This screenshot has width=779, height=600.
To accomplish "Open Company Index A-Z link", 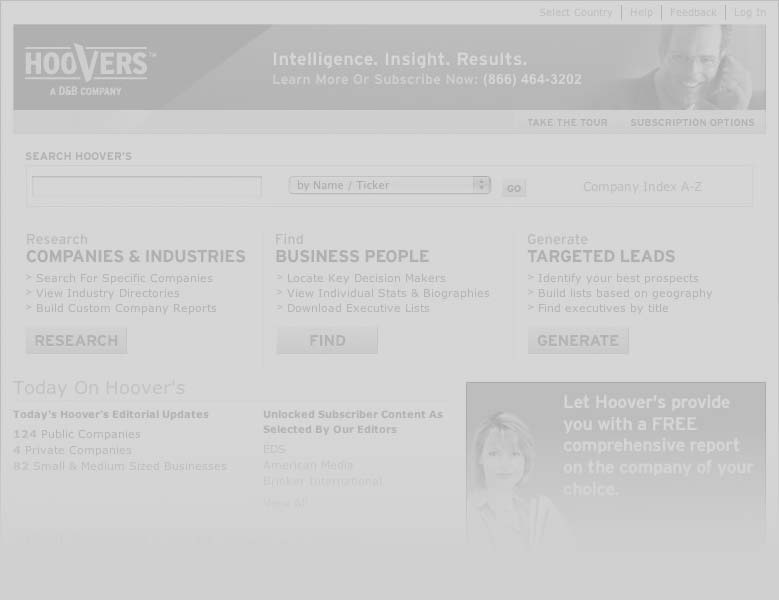I will click(x=642, y=187).
